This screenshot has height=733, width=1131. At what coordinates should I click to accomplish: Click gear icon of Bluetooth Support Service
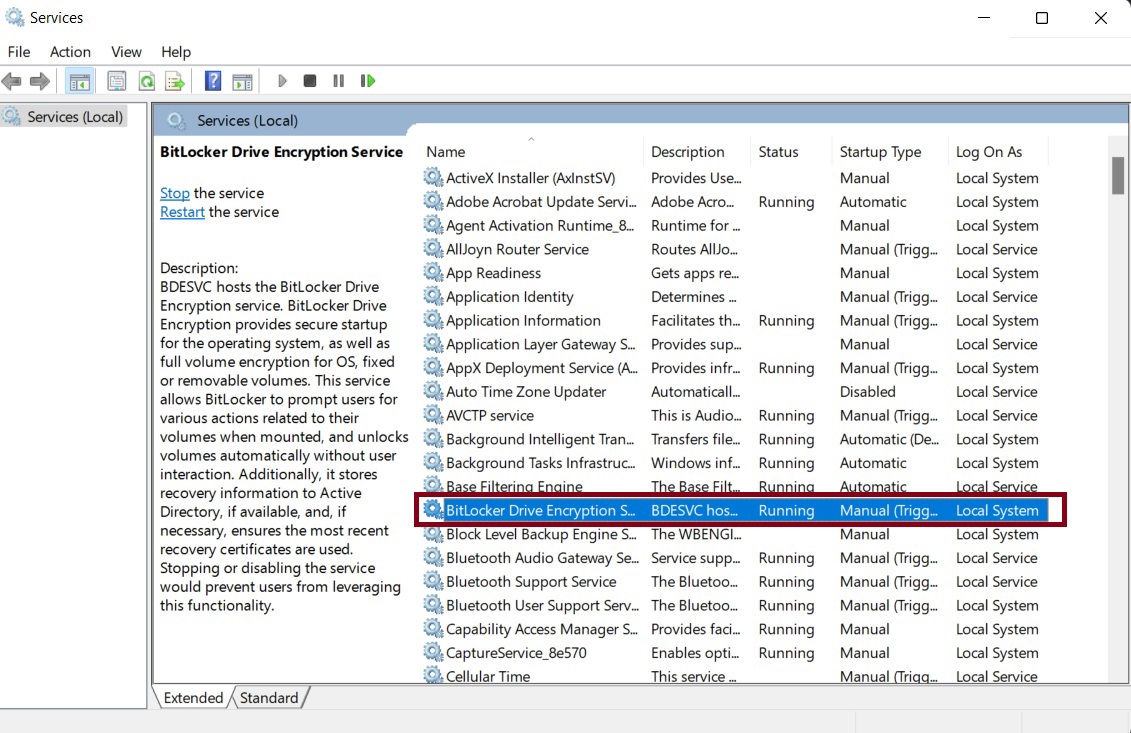(x=433, y=581)
